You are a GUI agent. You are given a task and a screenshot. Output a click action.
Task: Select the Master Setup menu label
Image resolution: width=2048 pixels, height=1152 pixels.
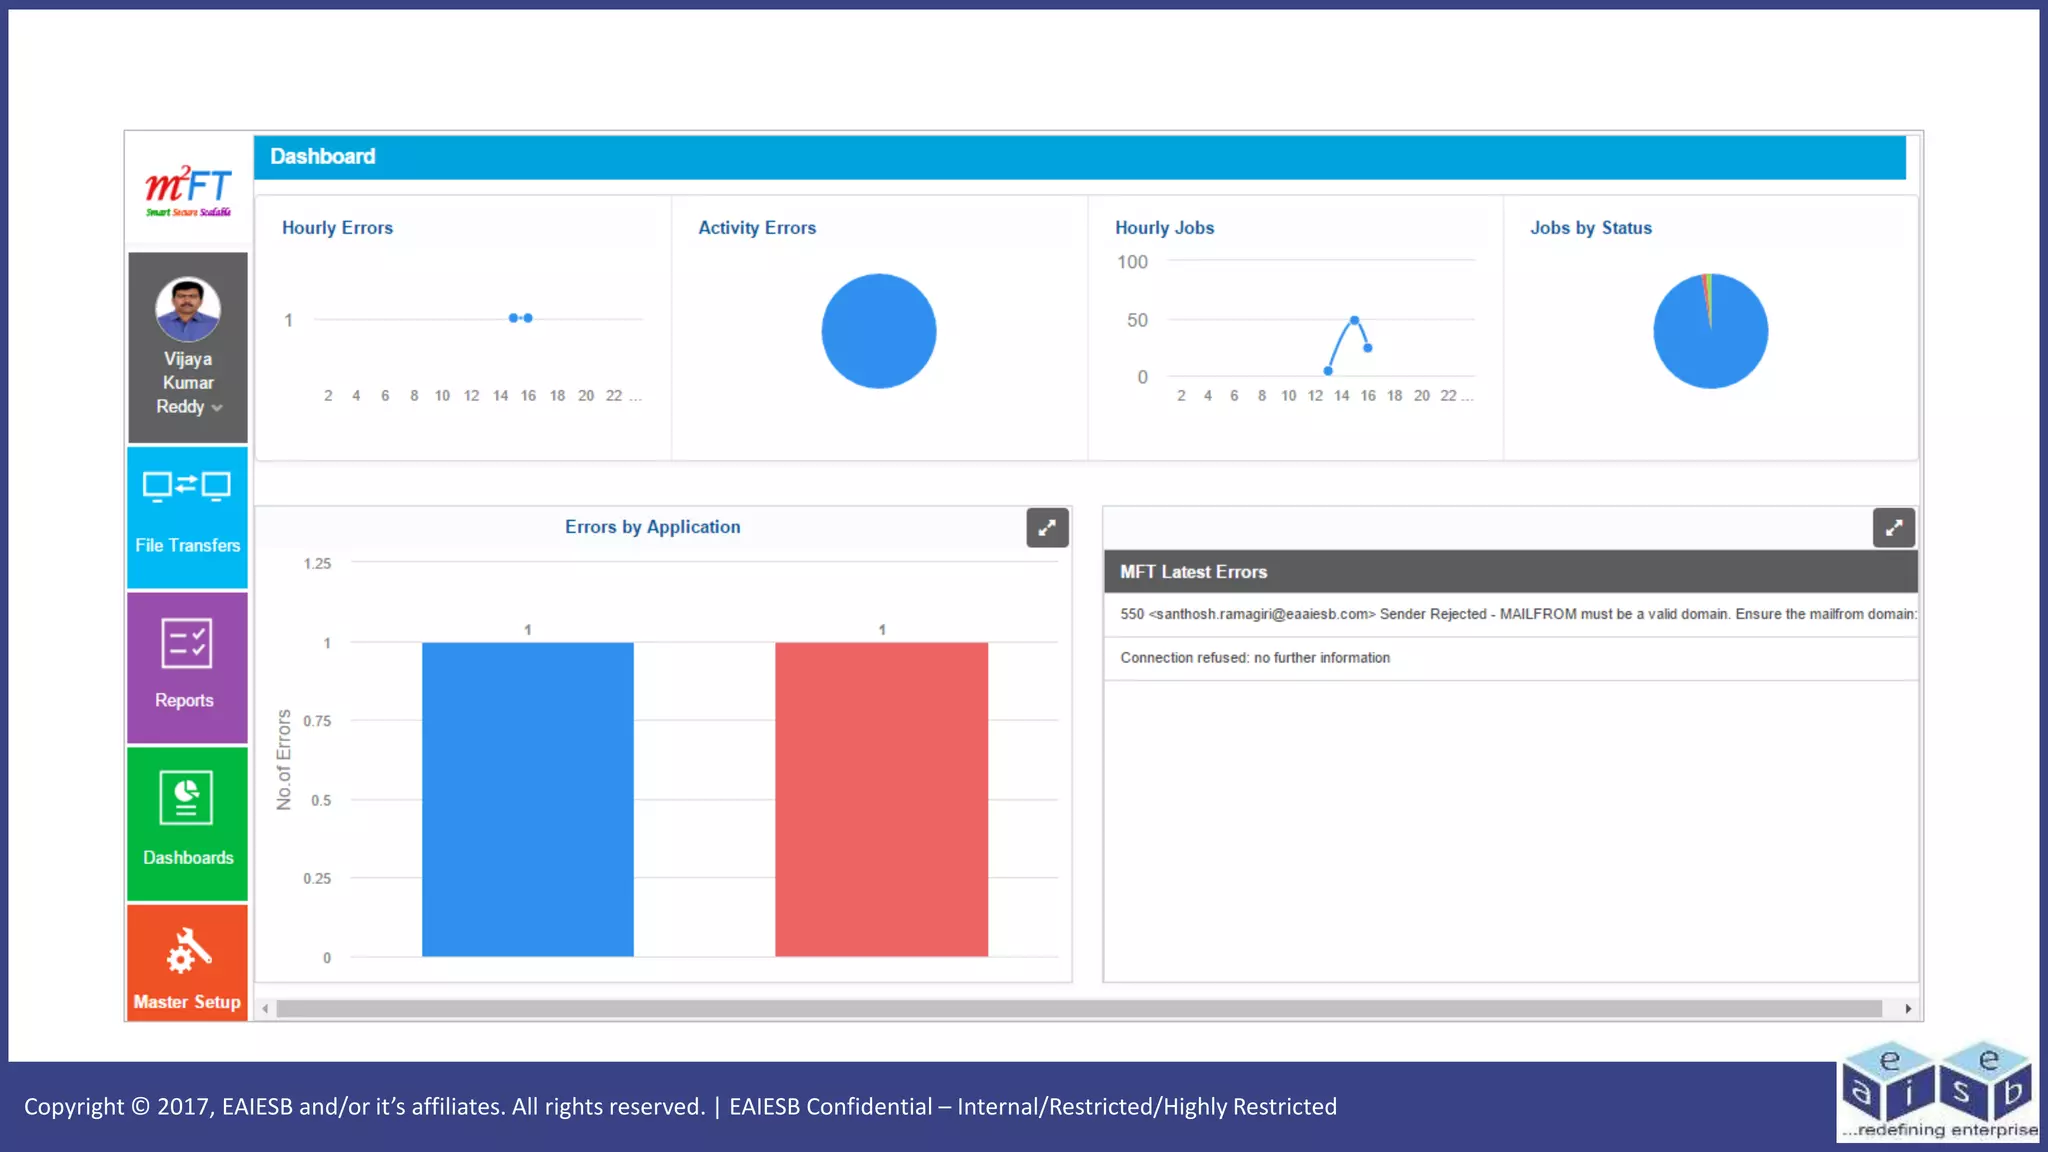187,1002
